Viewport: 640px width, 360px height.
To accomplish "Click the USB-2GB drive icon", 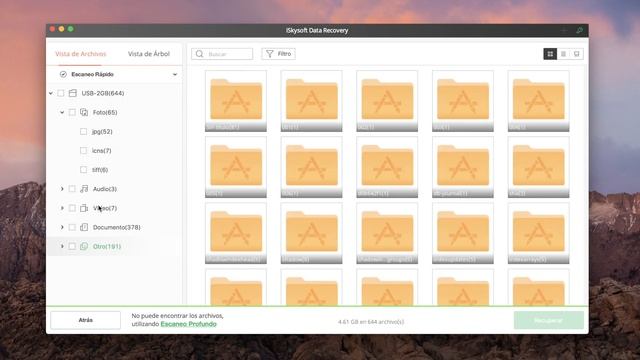I will 73,93.
